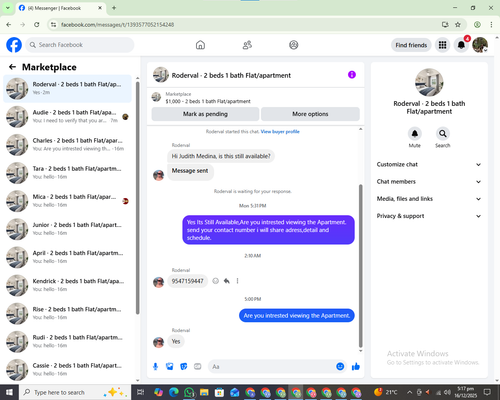Open emoji picker in message box
Image resolution: width=500 pixels, height=400 pixels.
(340, 367)
